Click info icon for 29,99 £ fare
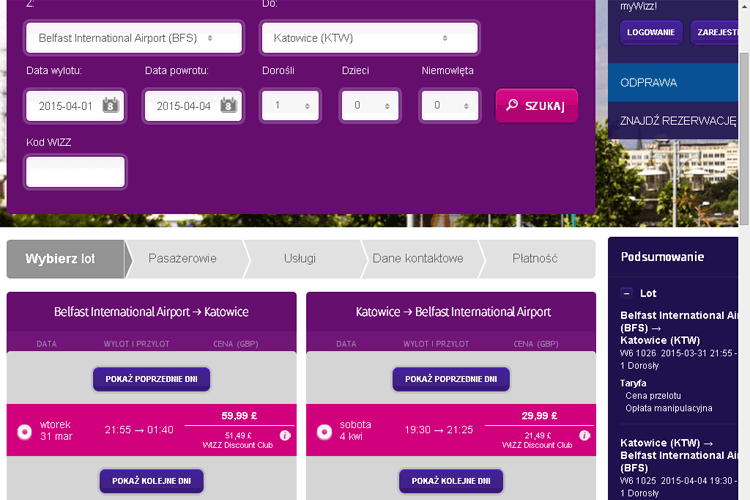The height and width of the screenshot is (500, 750). [x=585, y=435]
